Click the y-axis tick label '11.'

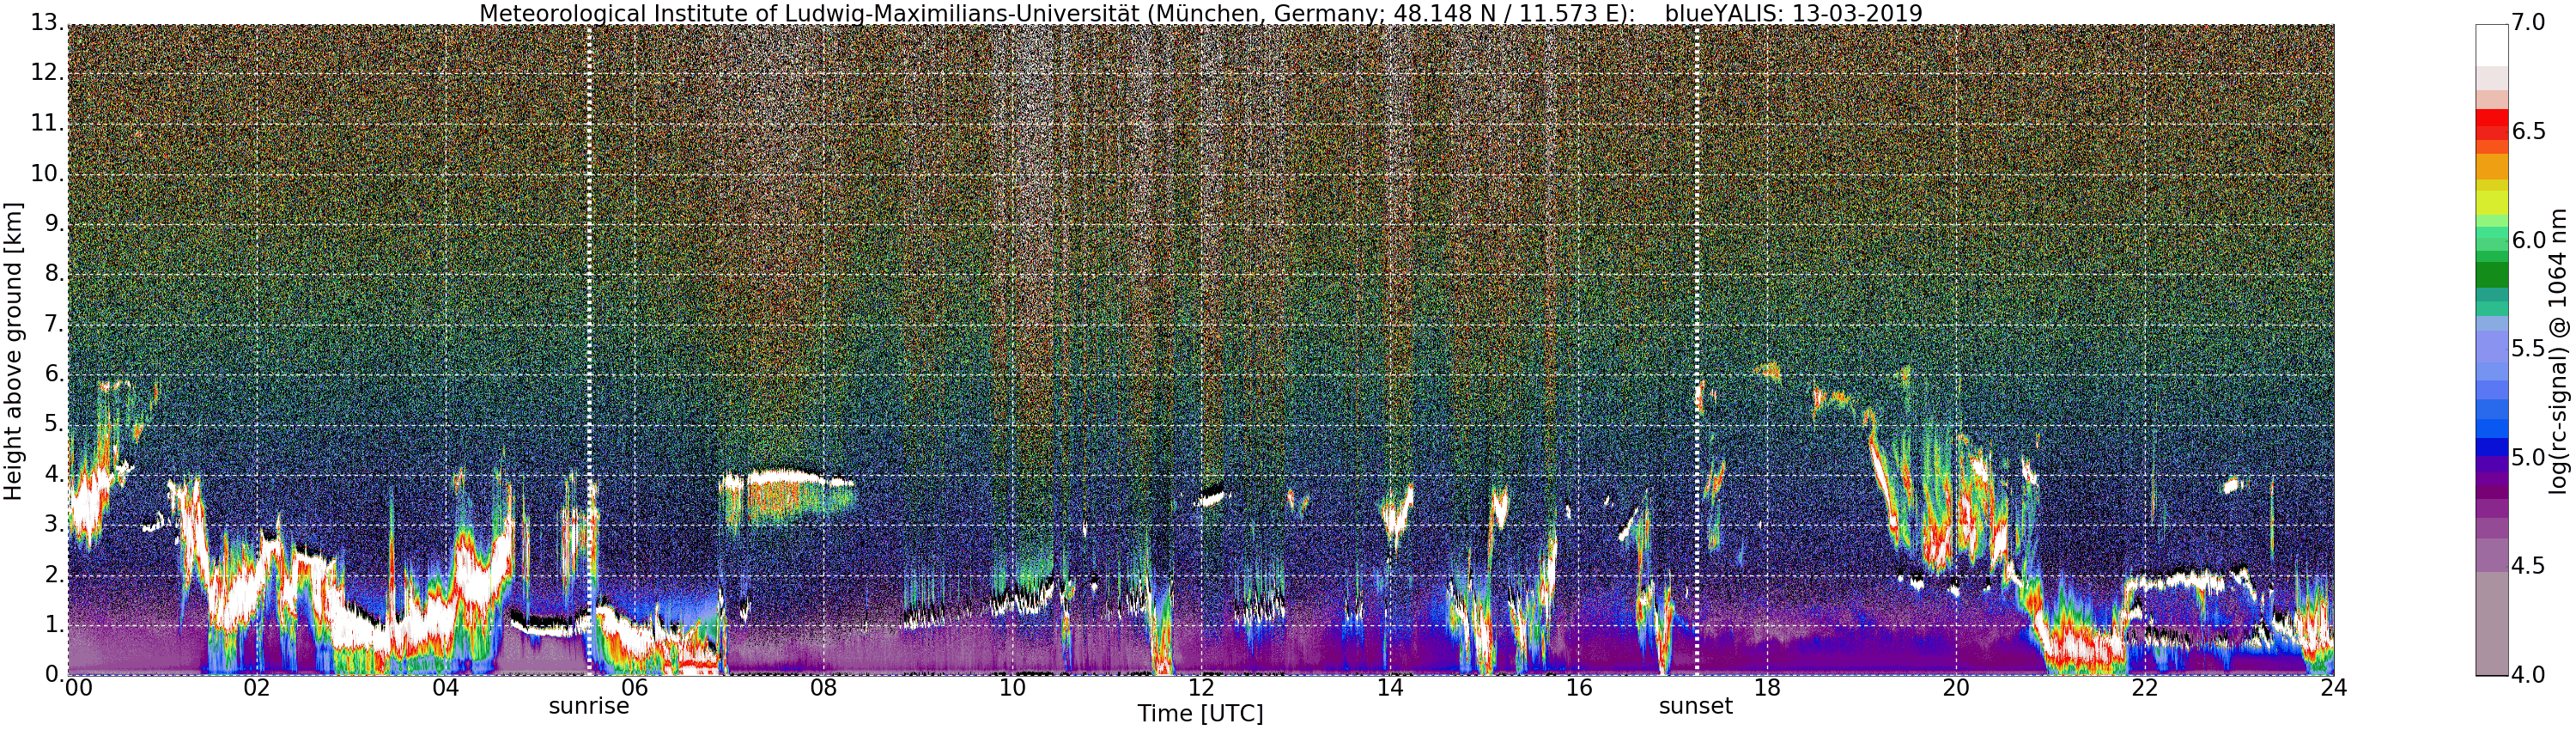(x=48, y=124)
